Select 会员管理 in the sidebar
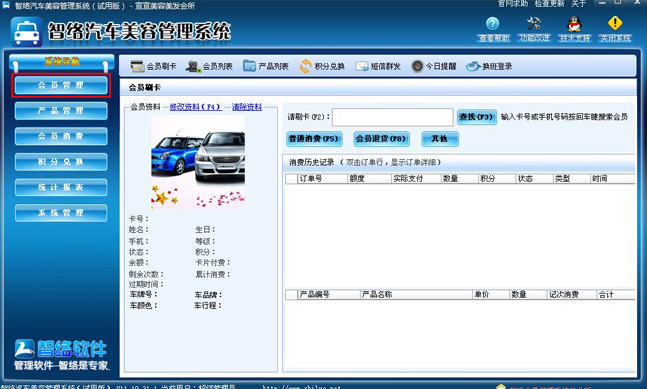Viewport: 647px width, 389px height. pos(61,85)
